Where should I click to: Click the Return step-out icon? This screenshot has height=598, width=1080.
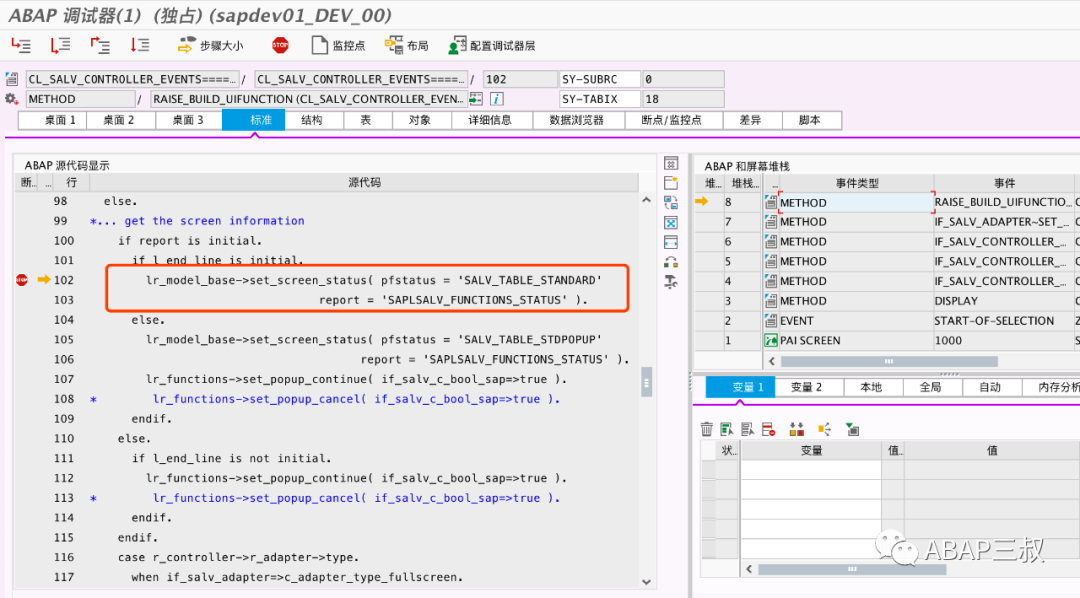click(x=100, y=45)
